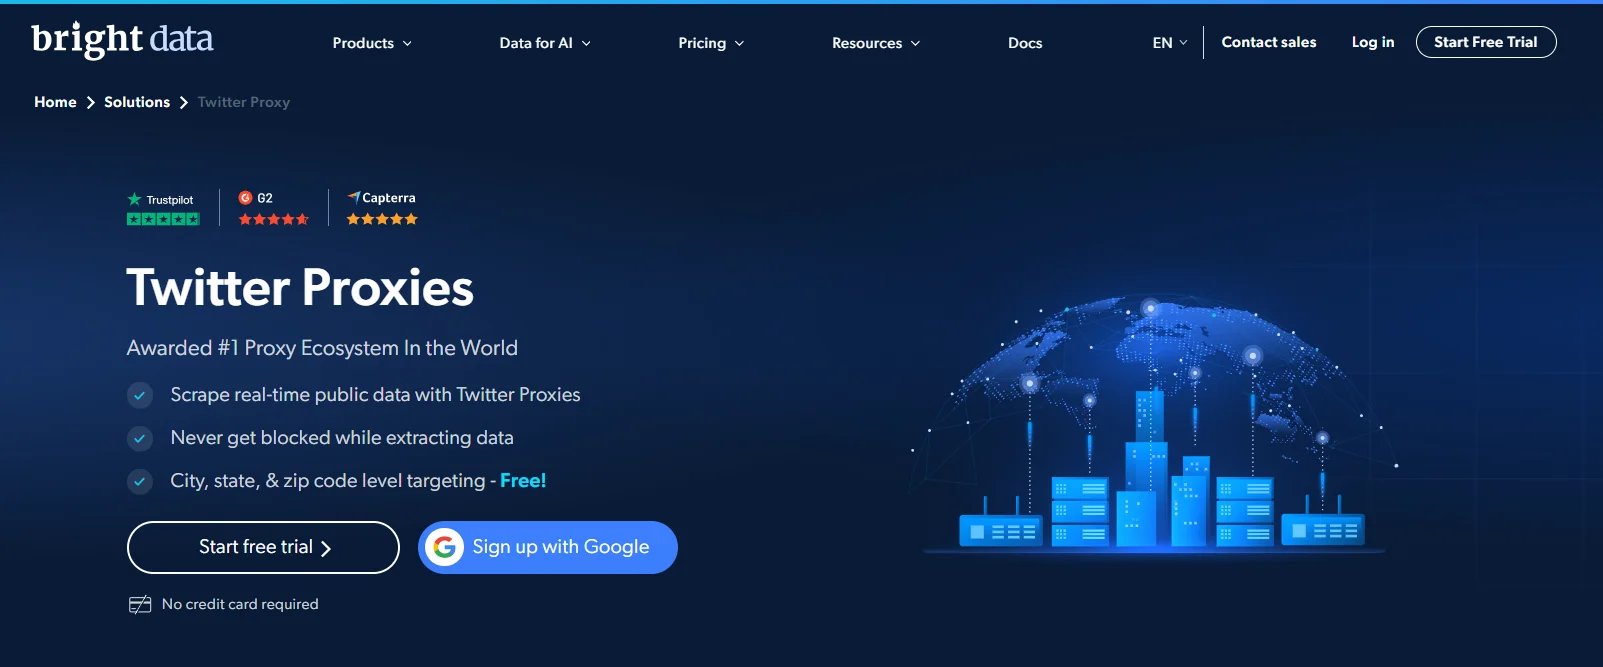Open the Resources menu
The width and height of the screenshot is (1603, 667).
tap(876, 43)
